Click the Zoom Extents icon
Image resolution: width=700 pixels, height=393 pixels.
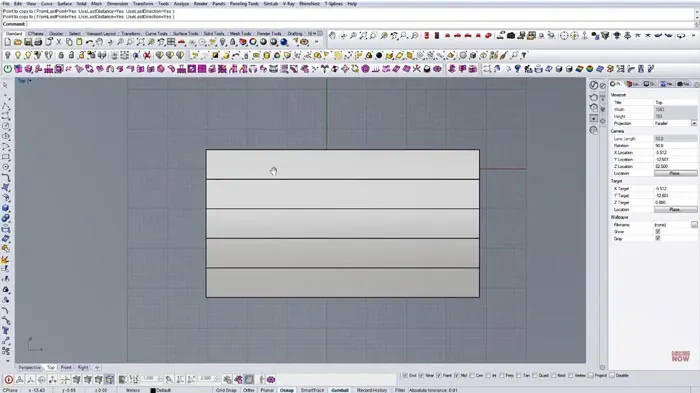click(x=140, y=42)
